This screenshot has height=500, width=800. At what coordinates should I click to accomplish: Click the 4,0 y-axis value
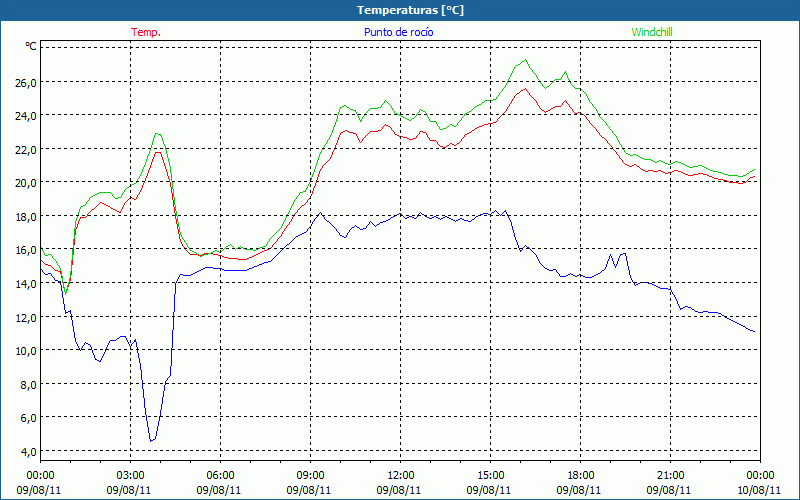pyautogui.click(x=28, y=452)
